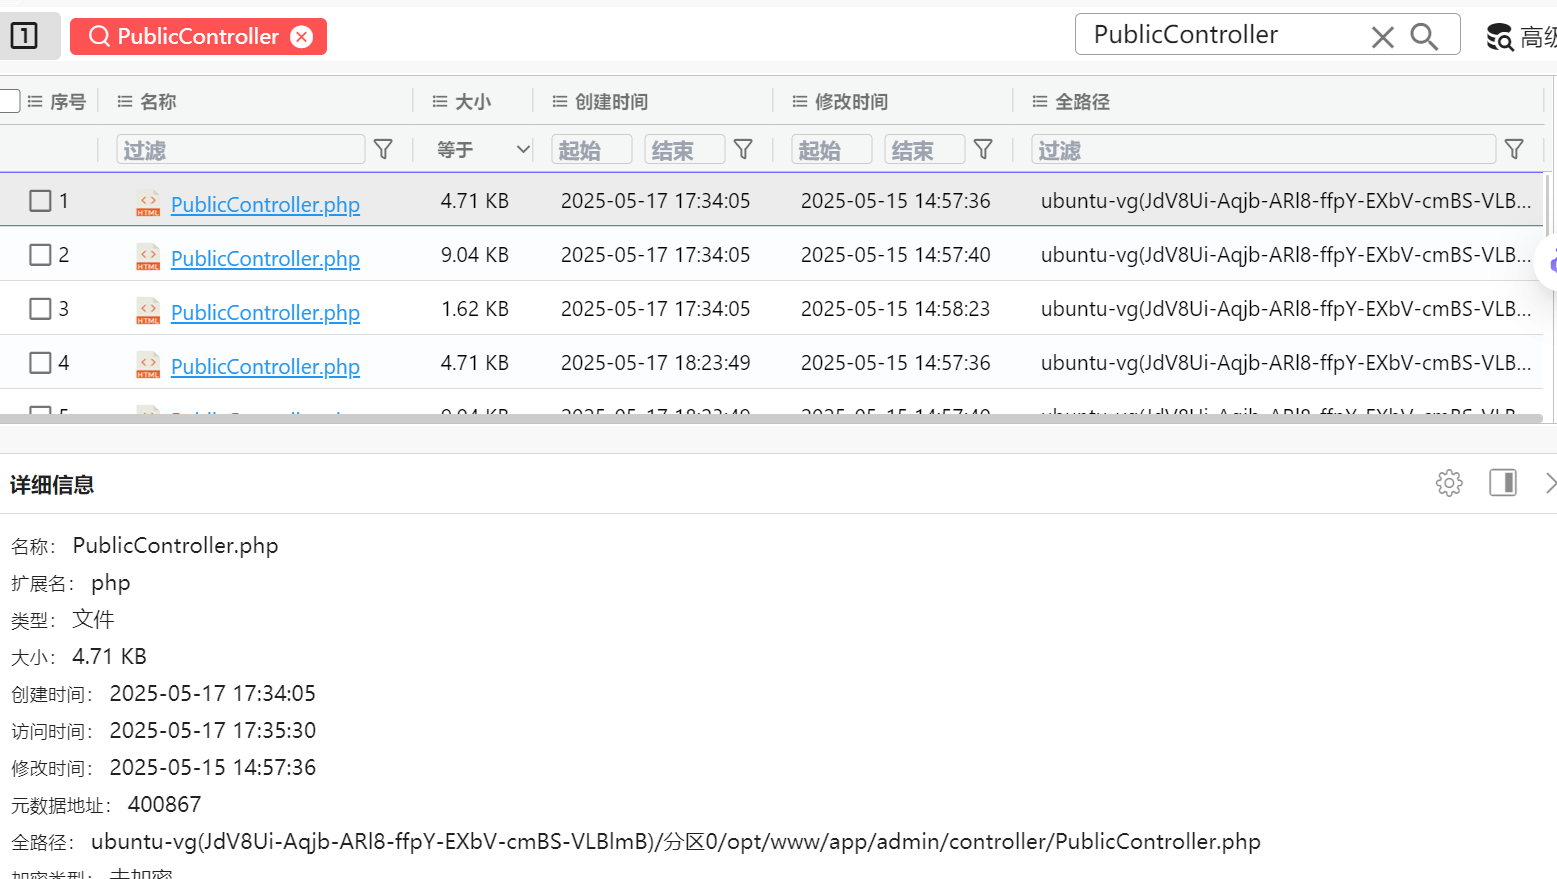
Task: Open the 修改时间 column menu icon
Action: pyautogui.click(x=800, y=102)
